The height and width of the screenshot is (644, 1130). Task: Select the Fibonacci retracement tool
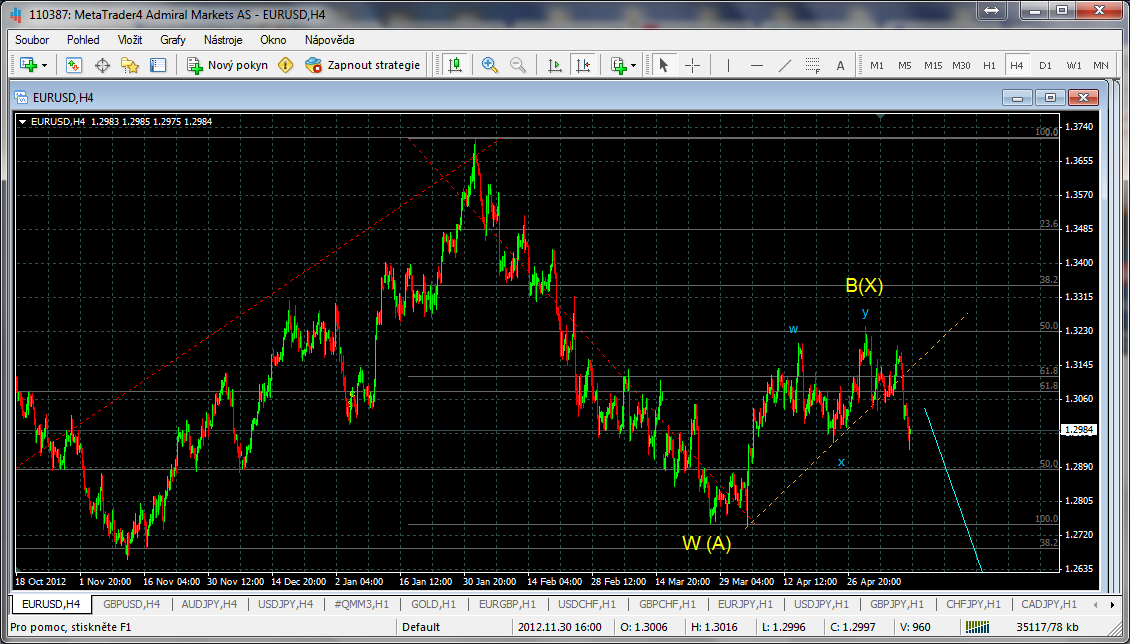point(813,65)
